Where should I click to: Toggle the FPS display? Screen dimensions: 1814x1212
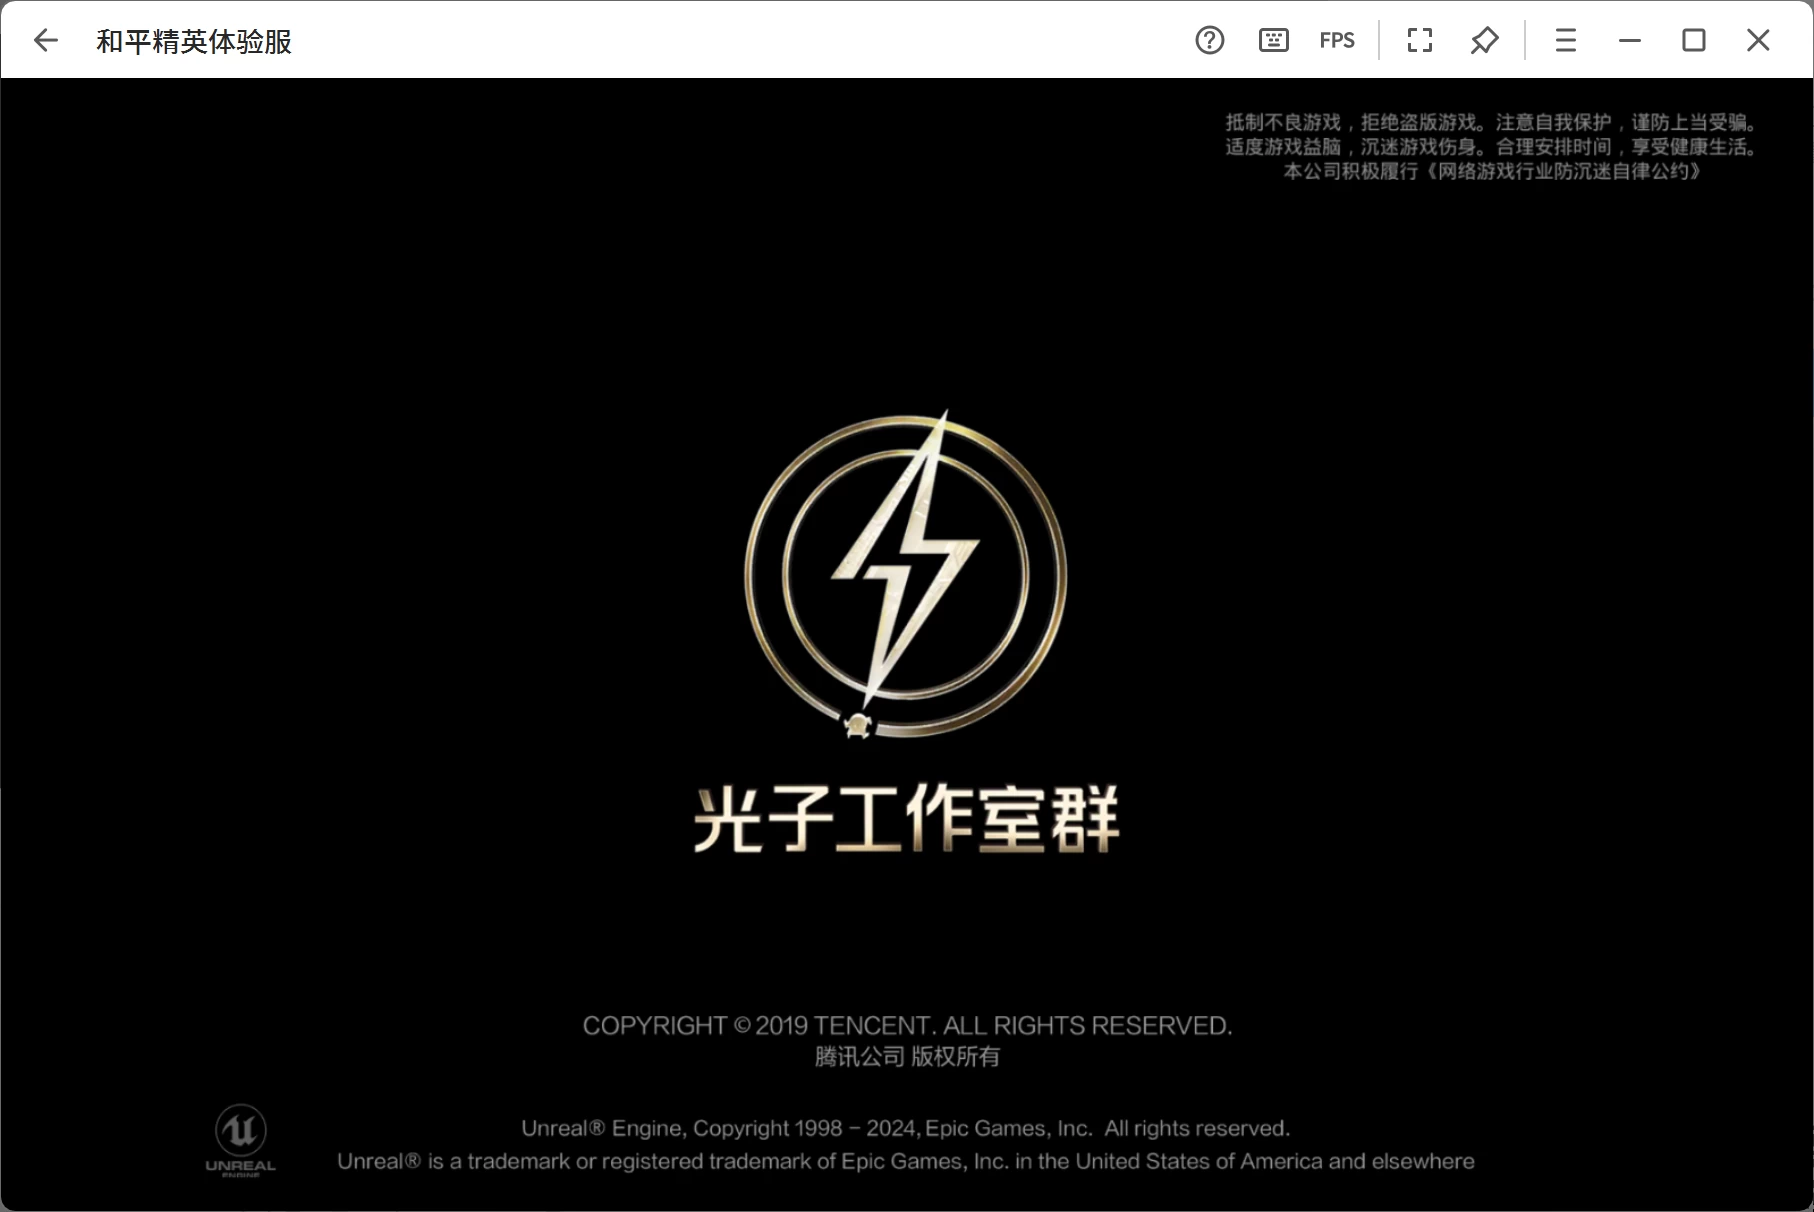(x=1337, y=40)
